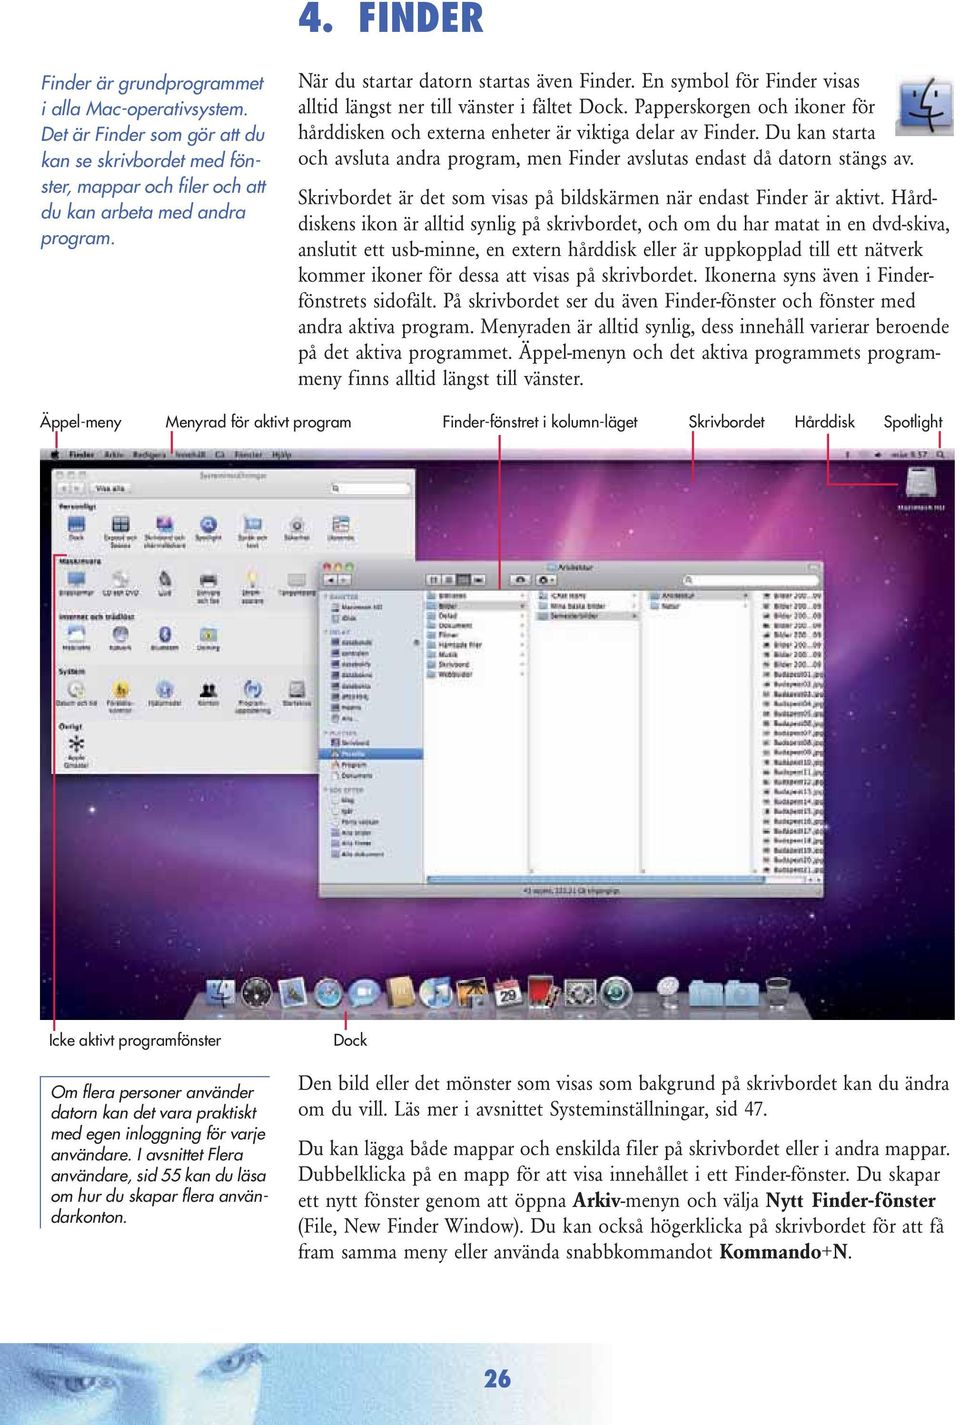This screenshot has height=1425, width=960.
Task: Open the Ljud preference pane
Action: coord(165,583)
